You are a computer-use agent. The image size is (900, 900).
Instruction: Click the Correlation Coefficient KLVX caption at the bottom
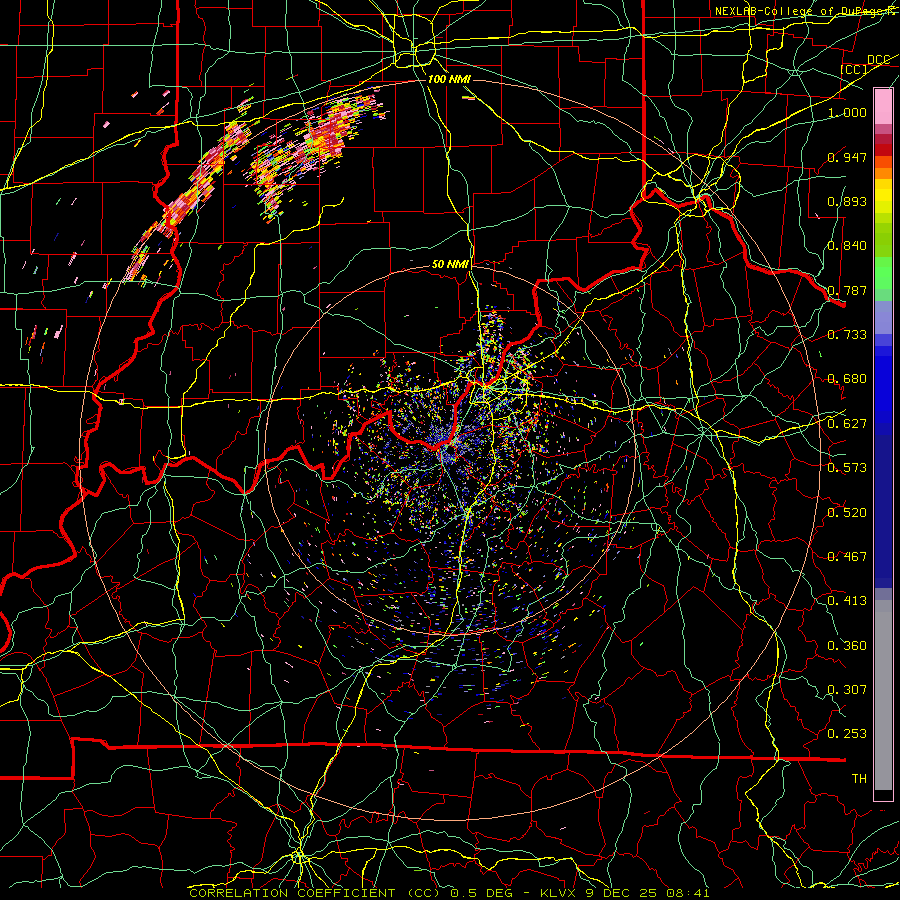coord(449,893)
